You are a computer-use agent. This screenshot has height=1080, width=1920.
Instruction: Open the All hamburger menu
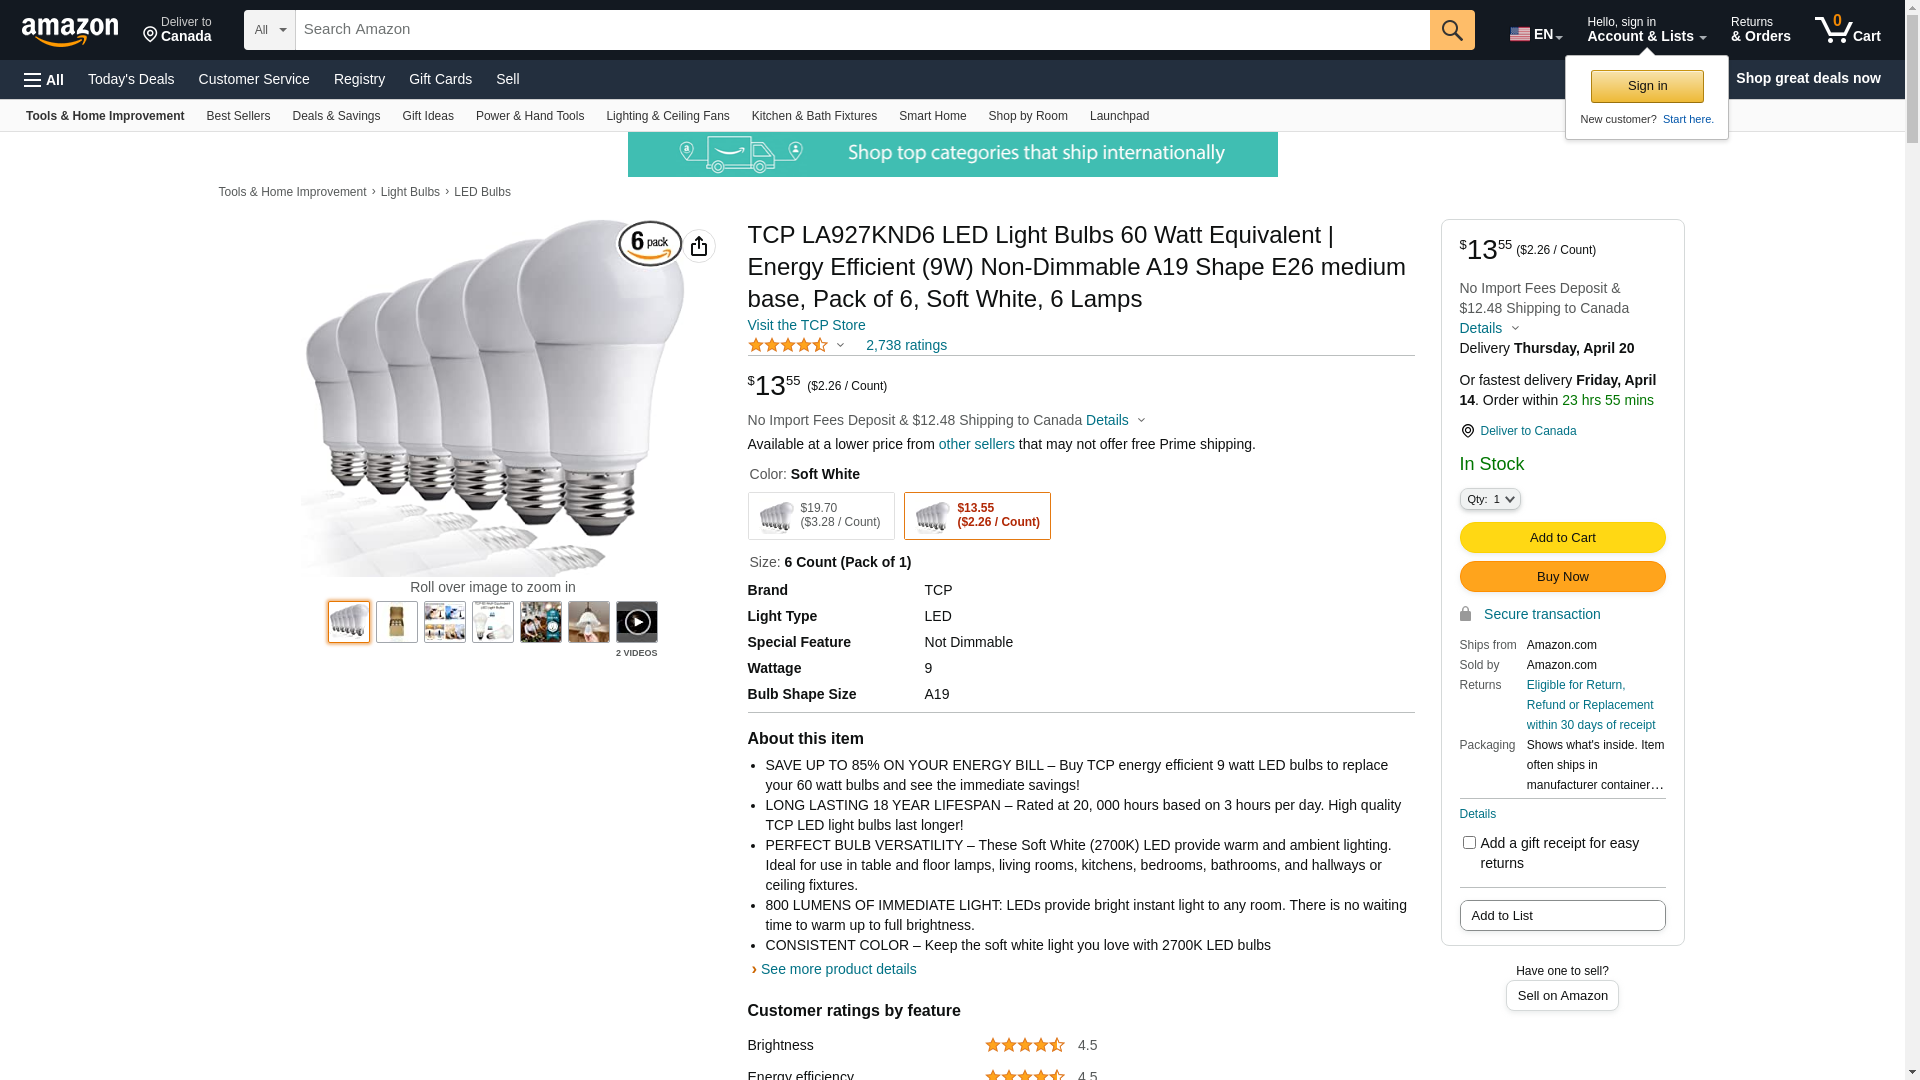point(44,79)
